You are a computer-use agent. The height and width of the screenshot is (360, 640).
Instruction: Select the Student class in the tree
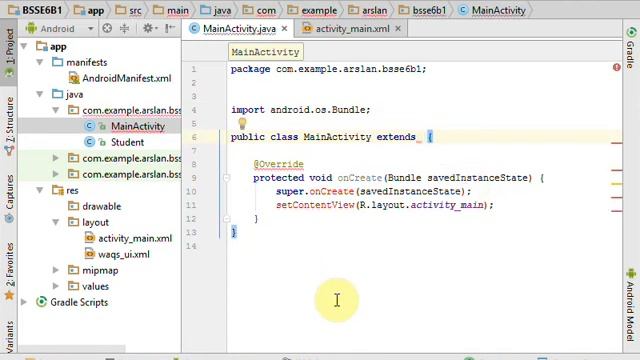pos(127,142)
